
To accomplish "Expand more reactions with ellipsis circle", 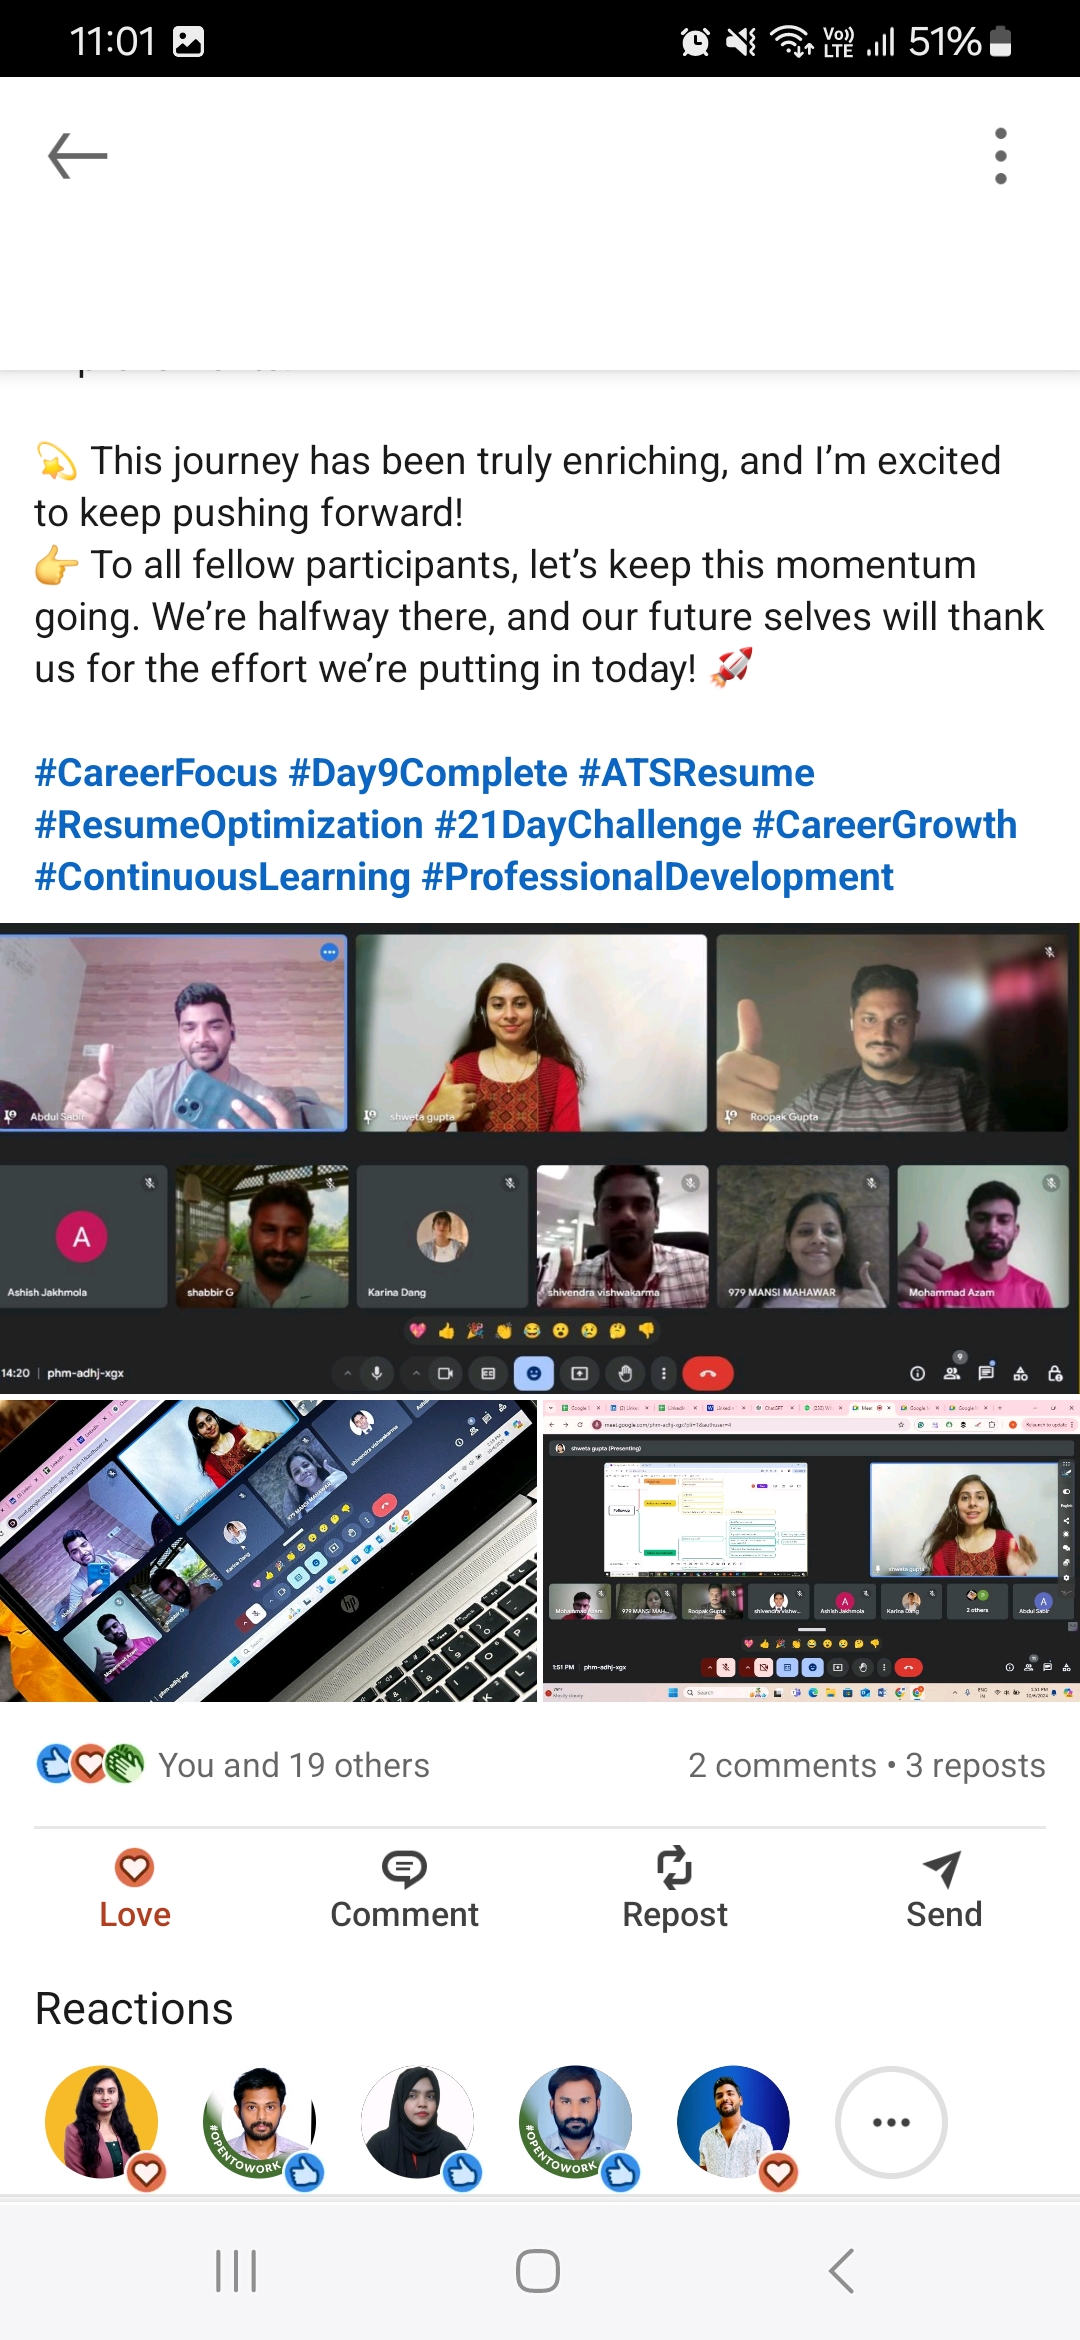I will (x=891, y=2122).
